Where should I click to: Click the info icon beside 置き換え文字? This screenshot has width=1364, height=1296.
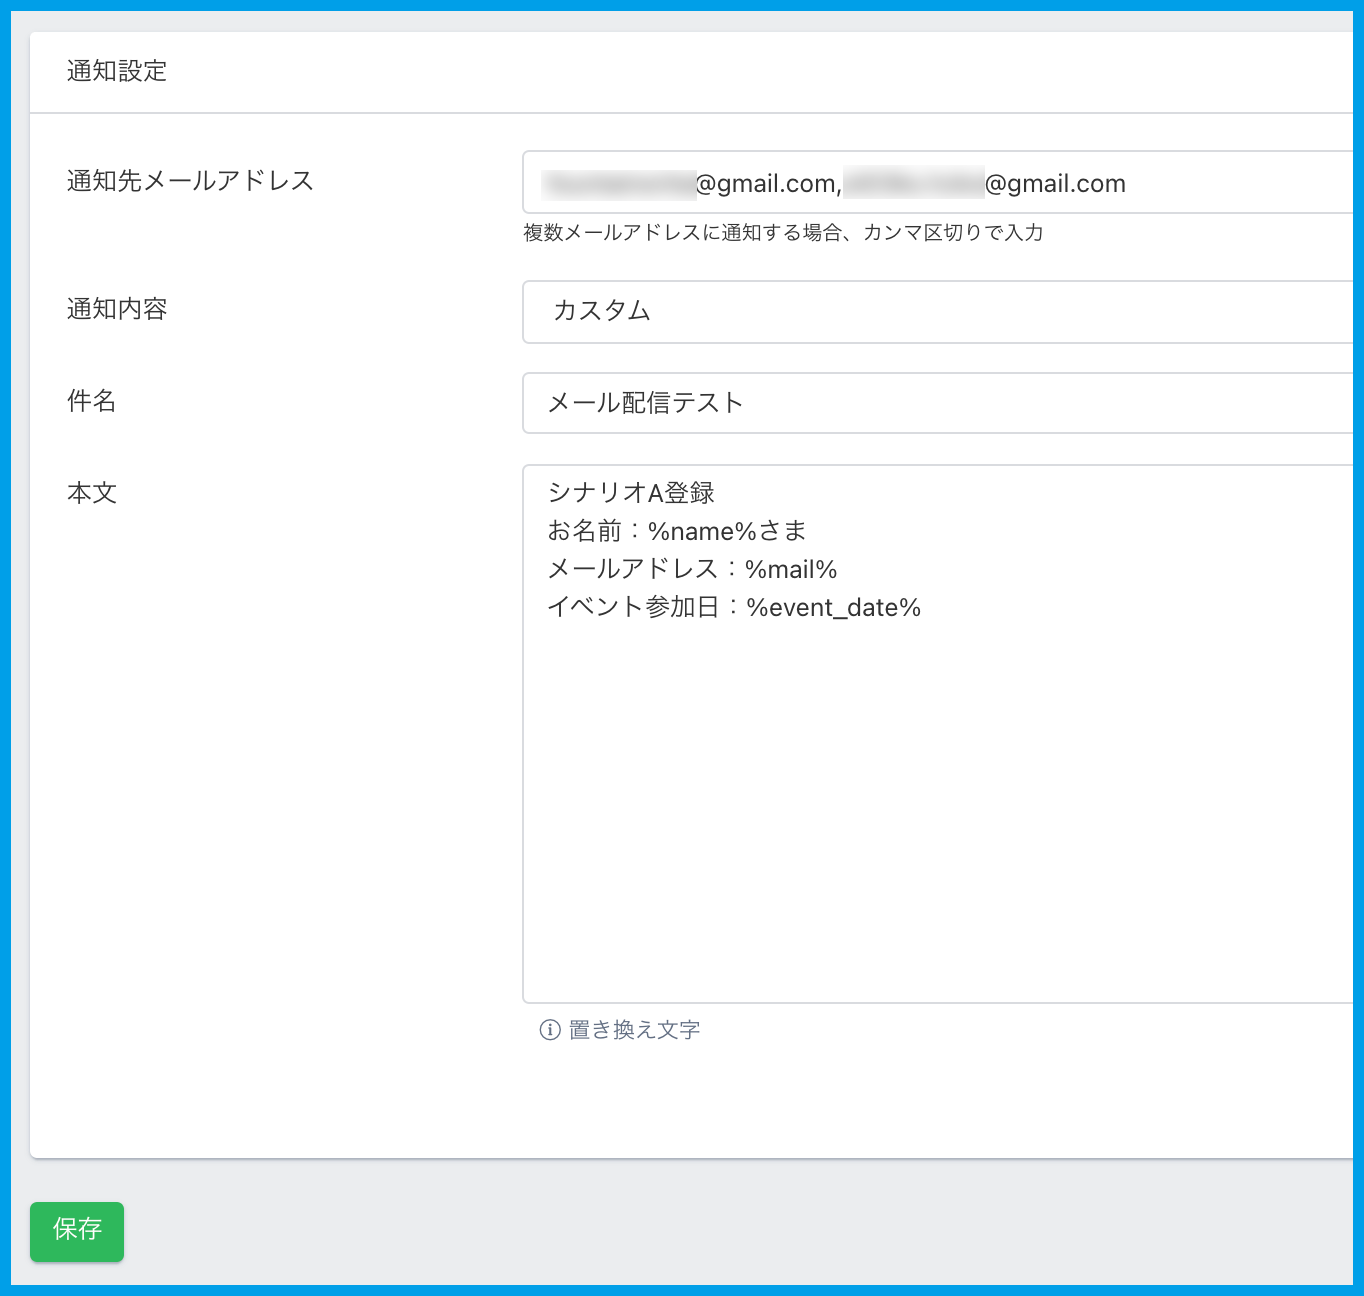549,1030
